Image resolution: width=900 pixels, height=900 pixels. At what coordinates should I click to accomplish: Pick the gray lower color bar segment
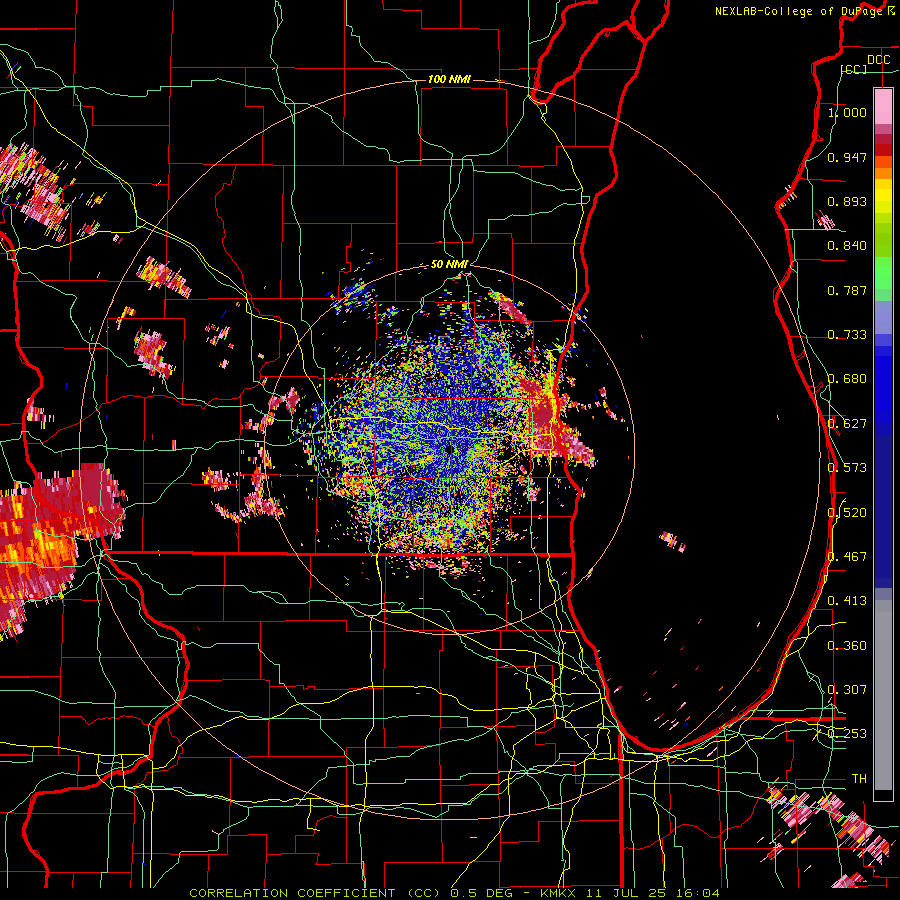883,695
